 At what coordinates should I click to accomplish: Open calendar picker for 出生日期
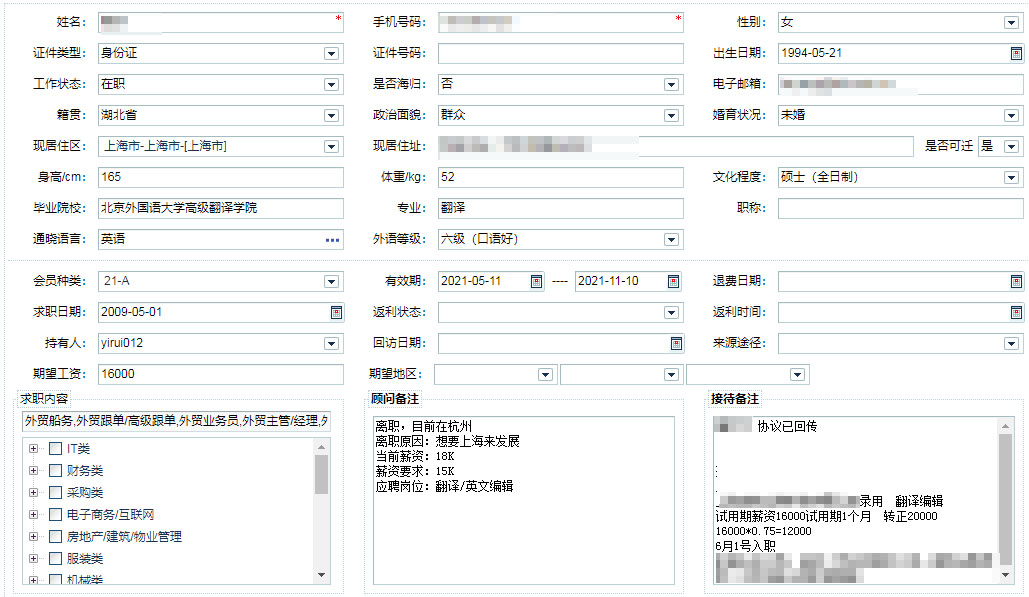tap(1016, 54)
